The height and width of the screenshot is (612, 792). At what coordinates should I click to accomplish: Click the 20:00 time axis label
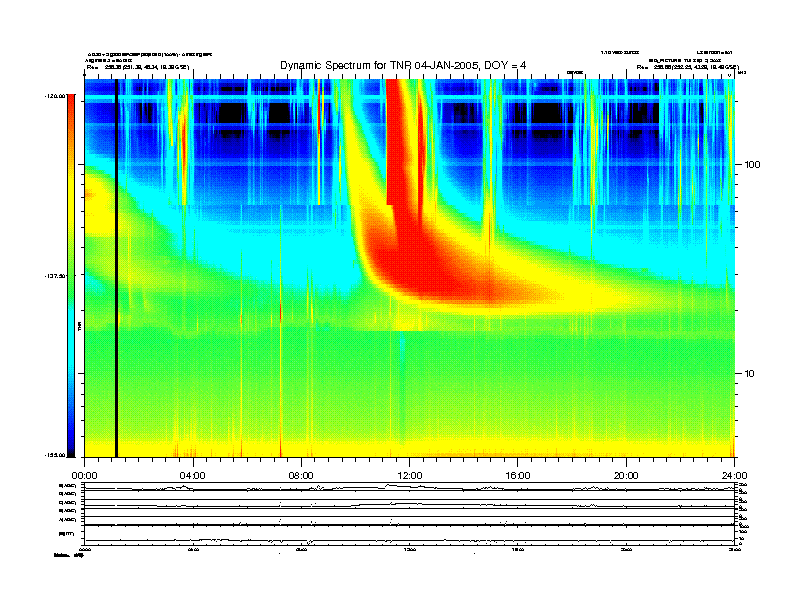(626, 476)
